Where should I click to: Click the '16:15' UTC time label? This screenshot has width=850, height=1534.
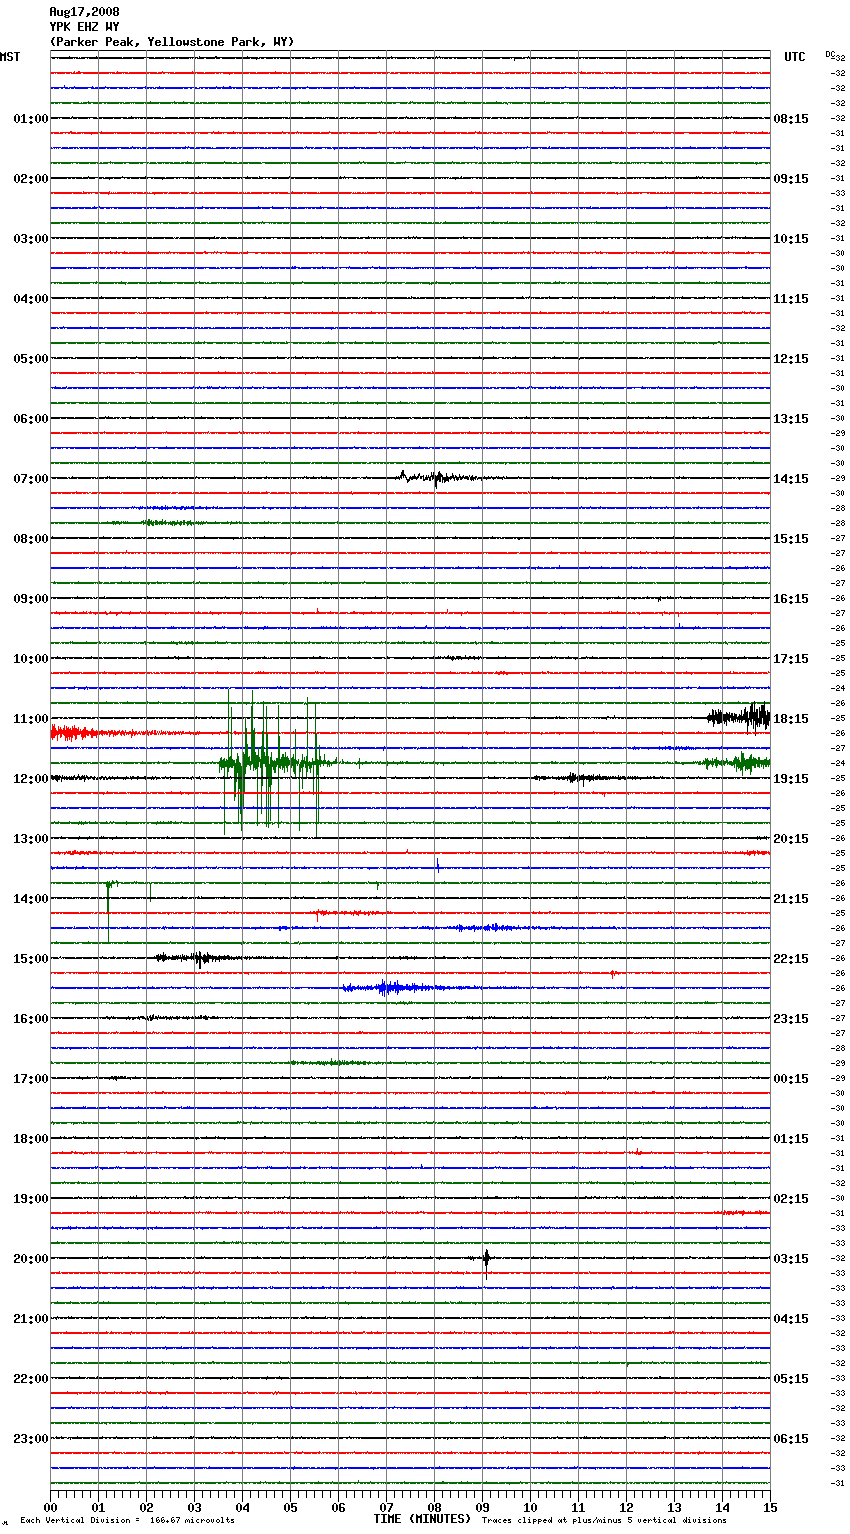791,599
